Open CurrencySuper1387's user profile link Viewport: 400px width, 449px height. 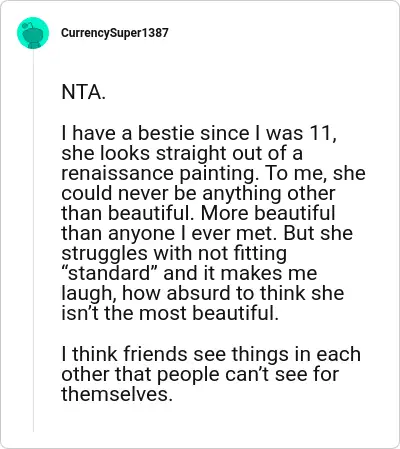pyautogui.click(x=115, y=33)
